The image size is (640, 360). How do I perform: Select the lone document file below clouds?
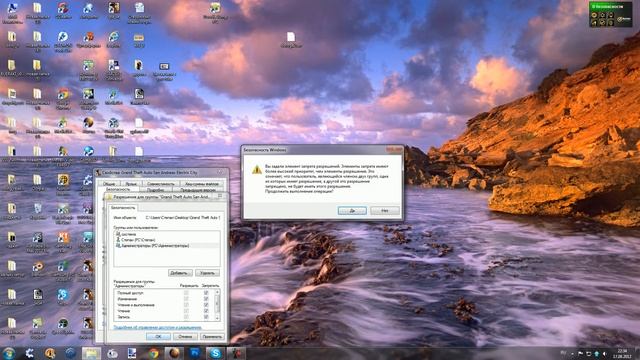pos(291,40)
